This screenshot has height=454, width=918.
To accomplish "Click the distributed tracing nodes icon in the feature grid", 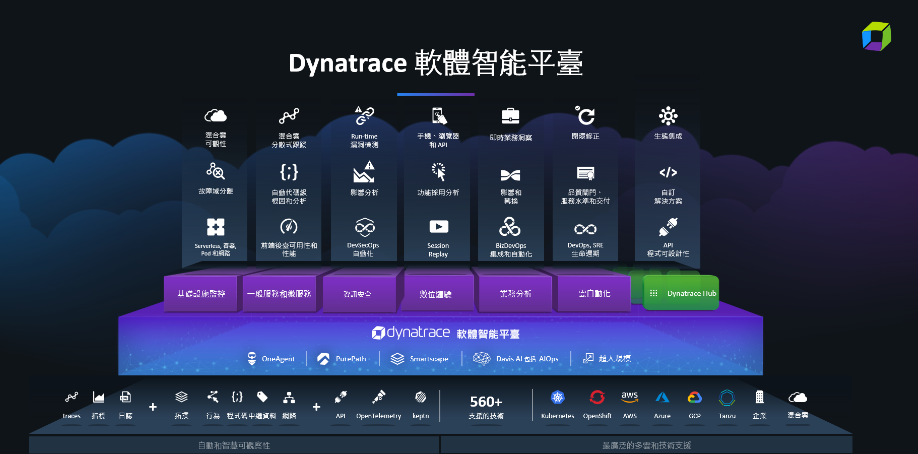I will tap(289, 116).
